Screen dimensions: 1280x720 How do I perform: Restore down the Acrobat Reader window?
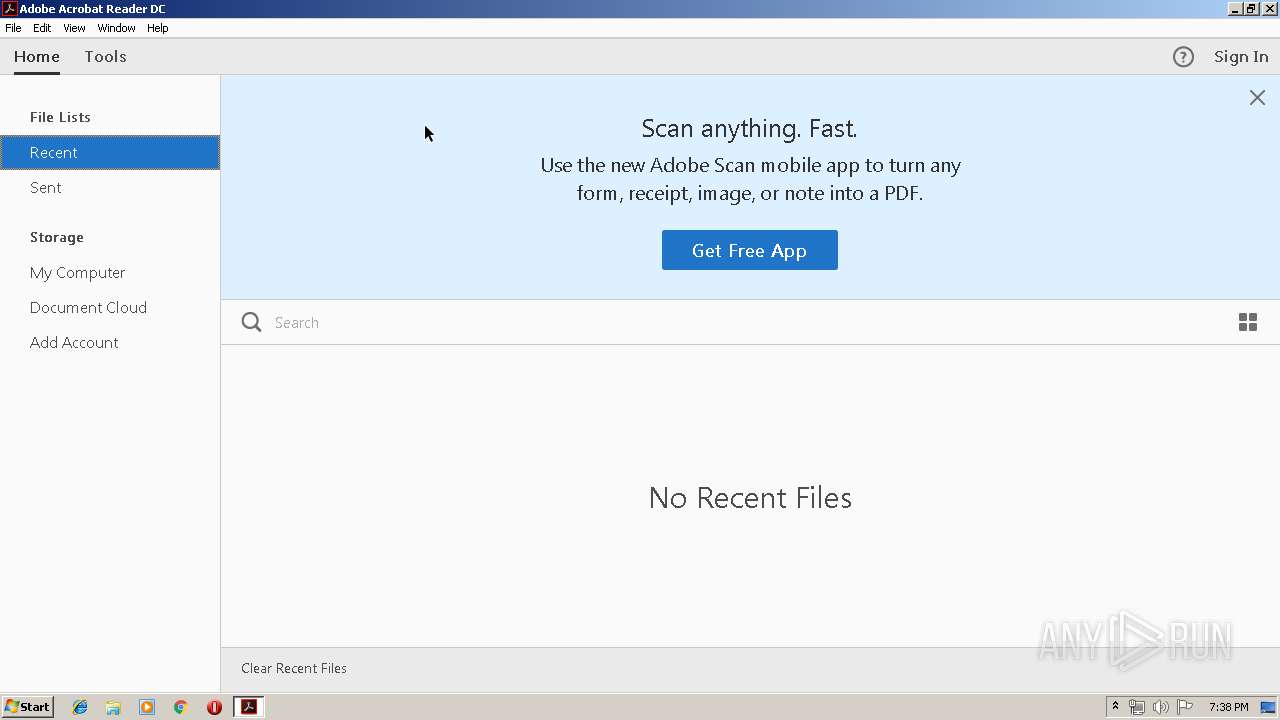coord(1251,8)
